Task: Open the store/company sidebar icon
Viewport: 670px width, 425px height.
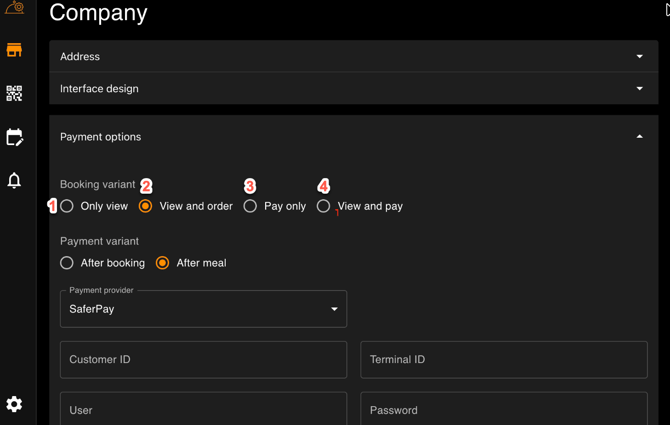Action: 14,50
